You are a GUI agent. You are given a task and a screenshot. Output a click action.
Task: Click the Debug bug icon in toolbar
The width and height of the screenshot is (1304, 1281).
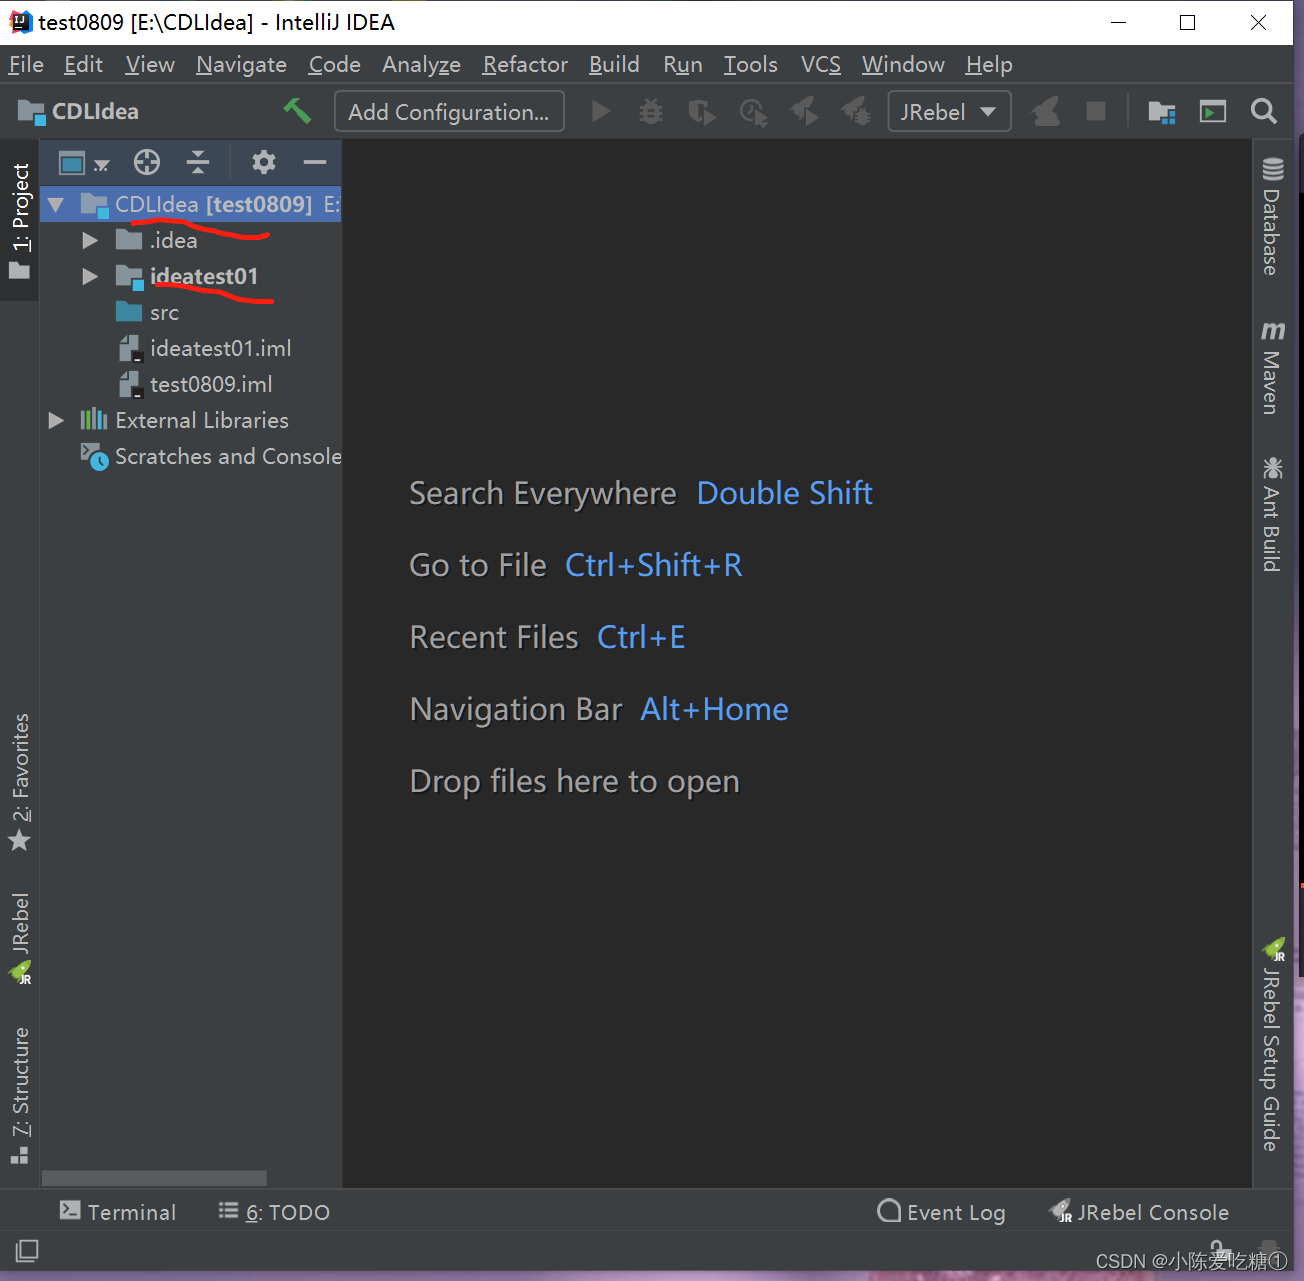click(651, 111)
